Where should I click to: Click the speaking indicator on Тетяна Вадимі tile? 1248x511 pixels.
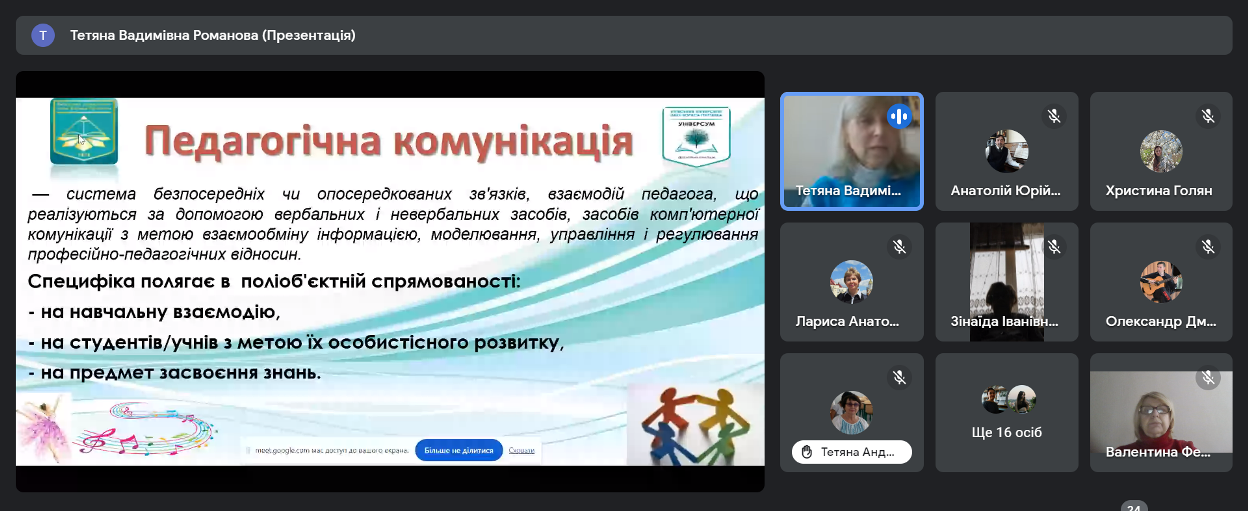point(899,116)
